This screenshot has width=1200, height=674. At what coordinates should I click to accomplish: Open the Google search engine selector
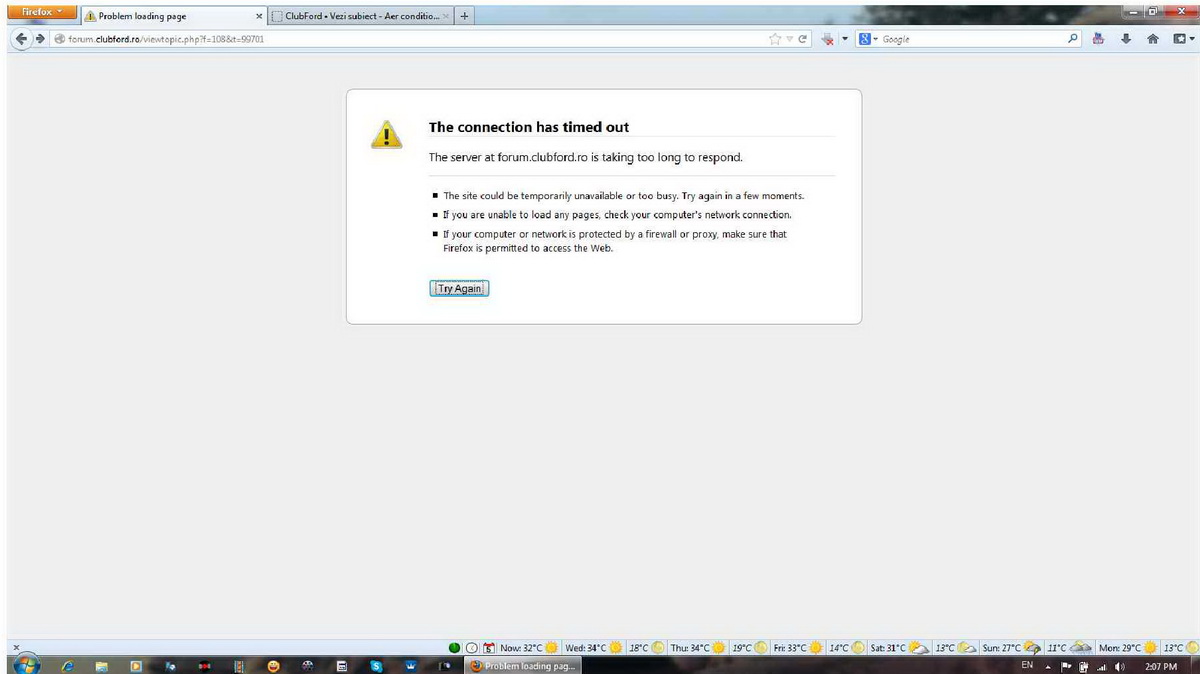[x=868, y=39]
